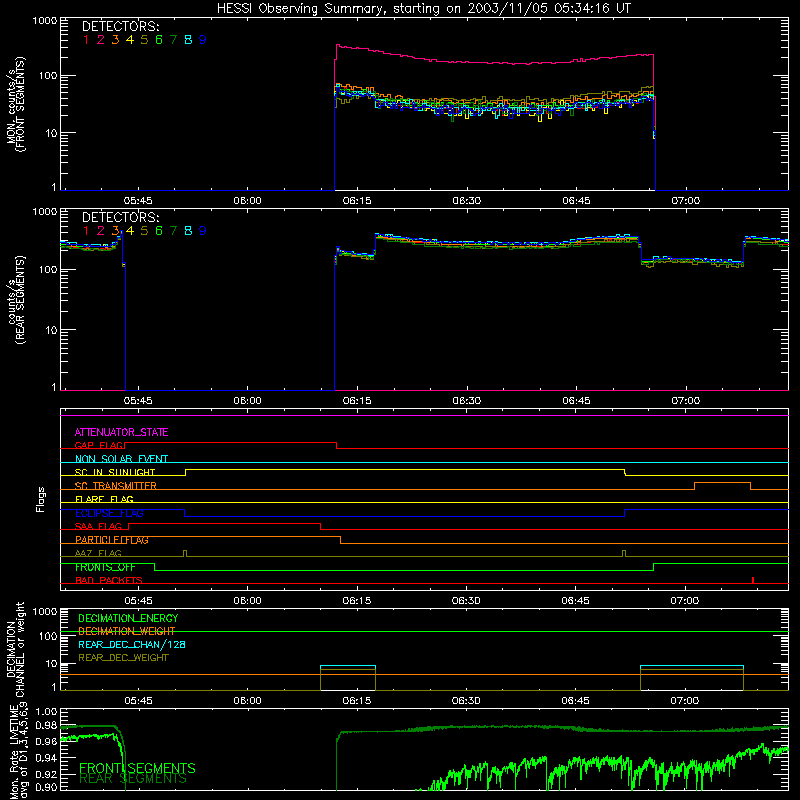Screen dimensions: 800x800
Task: Click the DECIMATION_ENERGY legend entry
Action: 128,618
